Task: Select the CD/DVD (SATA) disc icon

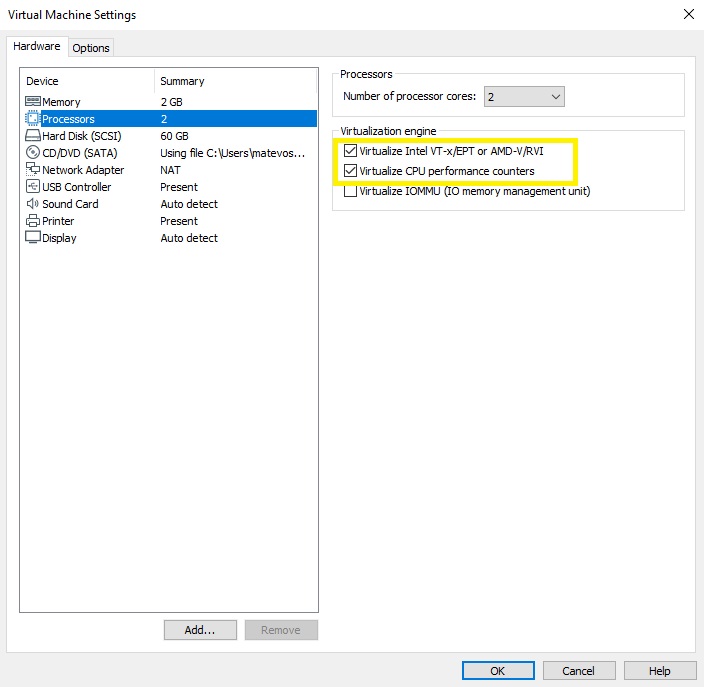Action: (32, 153)
